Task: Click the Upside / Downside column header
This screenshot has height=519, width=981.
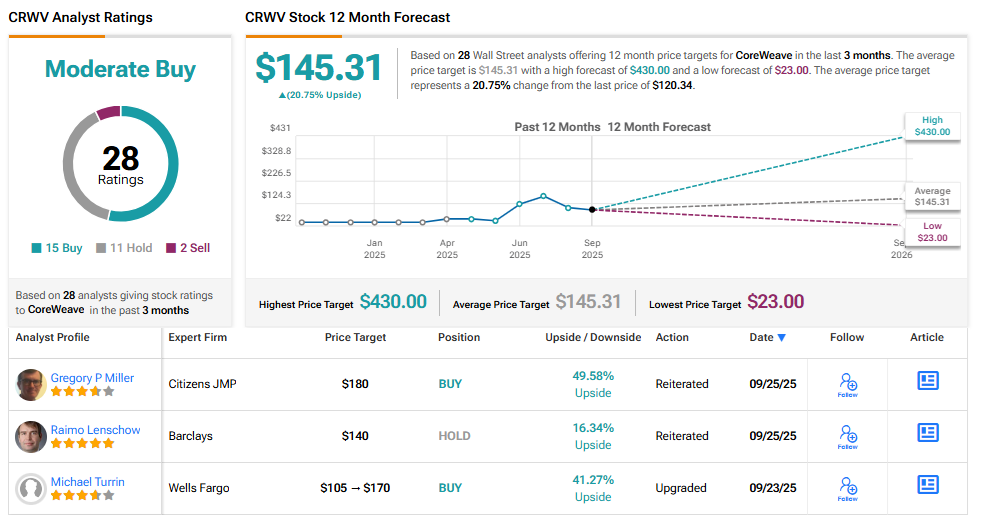Action: tap(593, 337)
